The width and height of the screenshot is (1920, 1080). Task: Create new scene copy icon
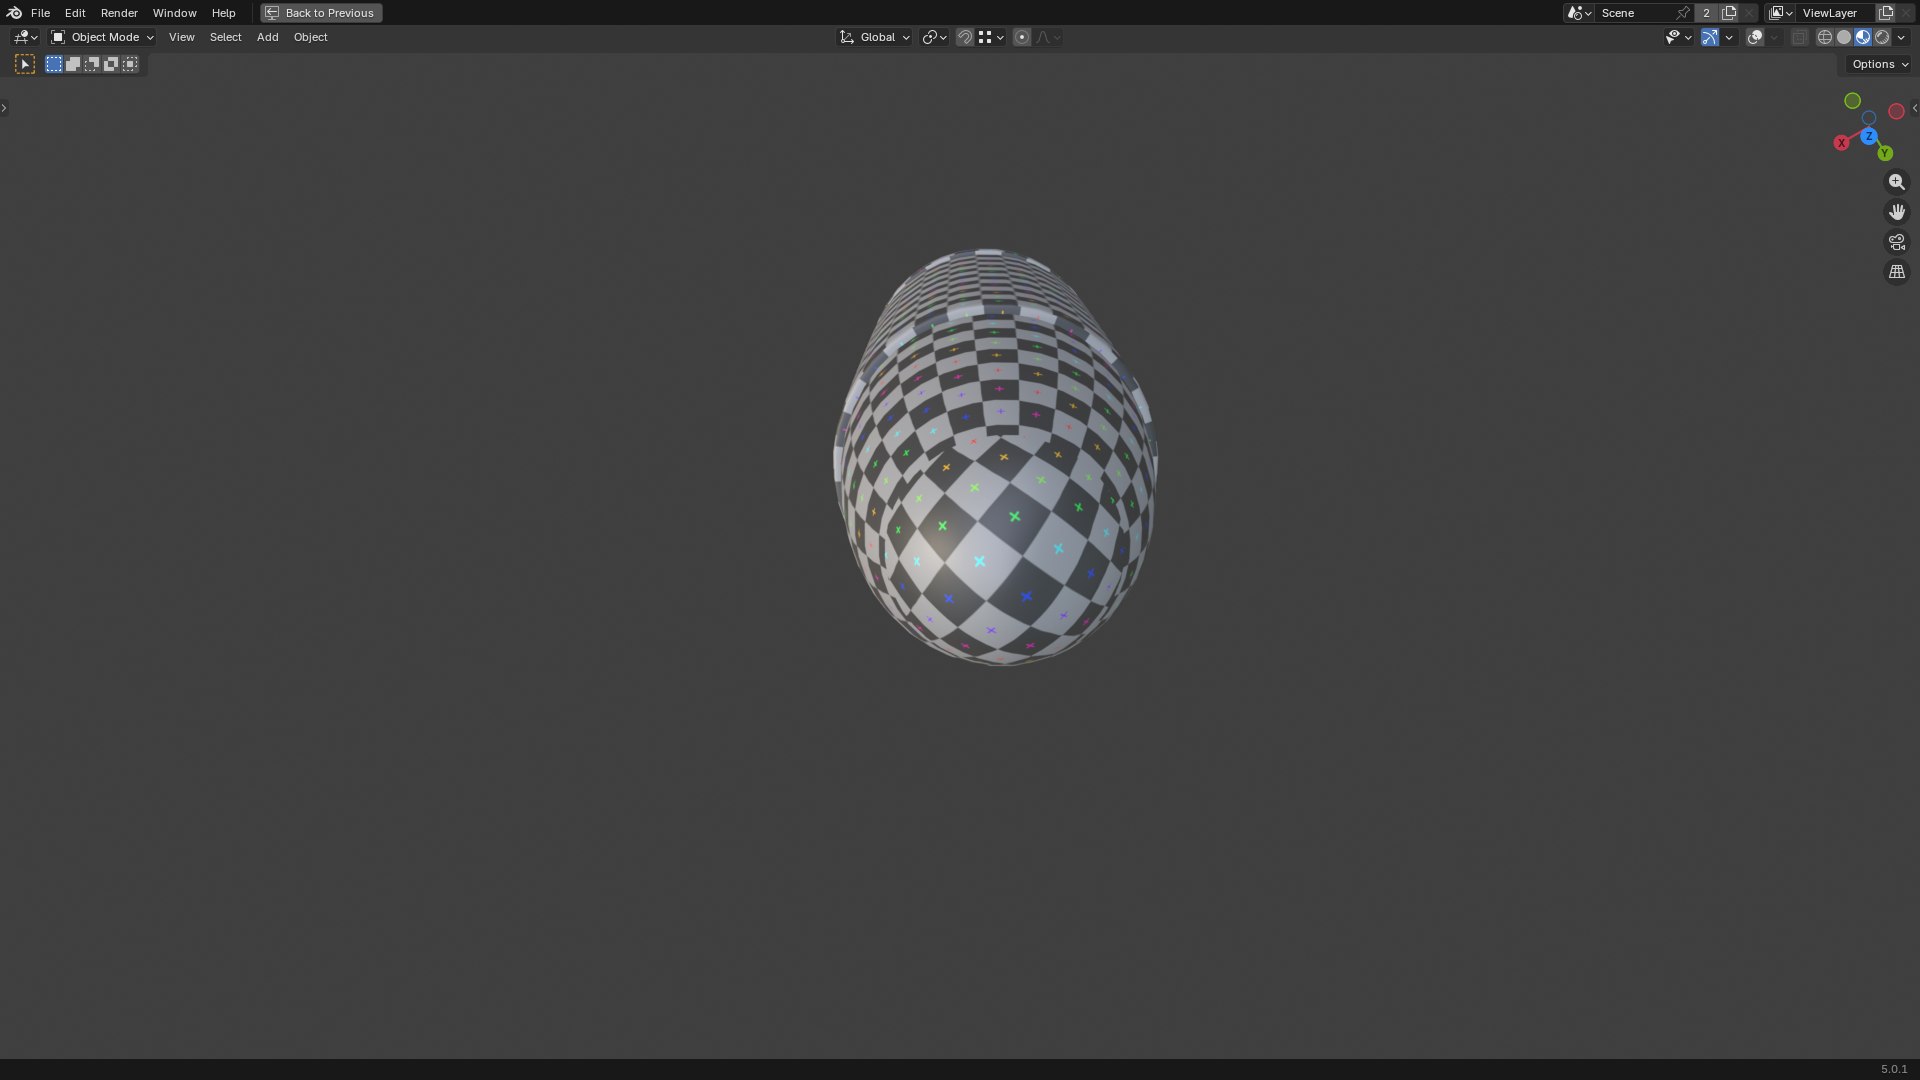1729,13
